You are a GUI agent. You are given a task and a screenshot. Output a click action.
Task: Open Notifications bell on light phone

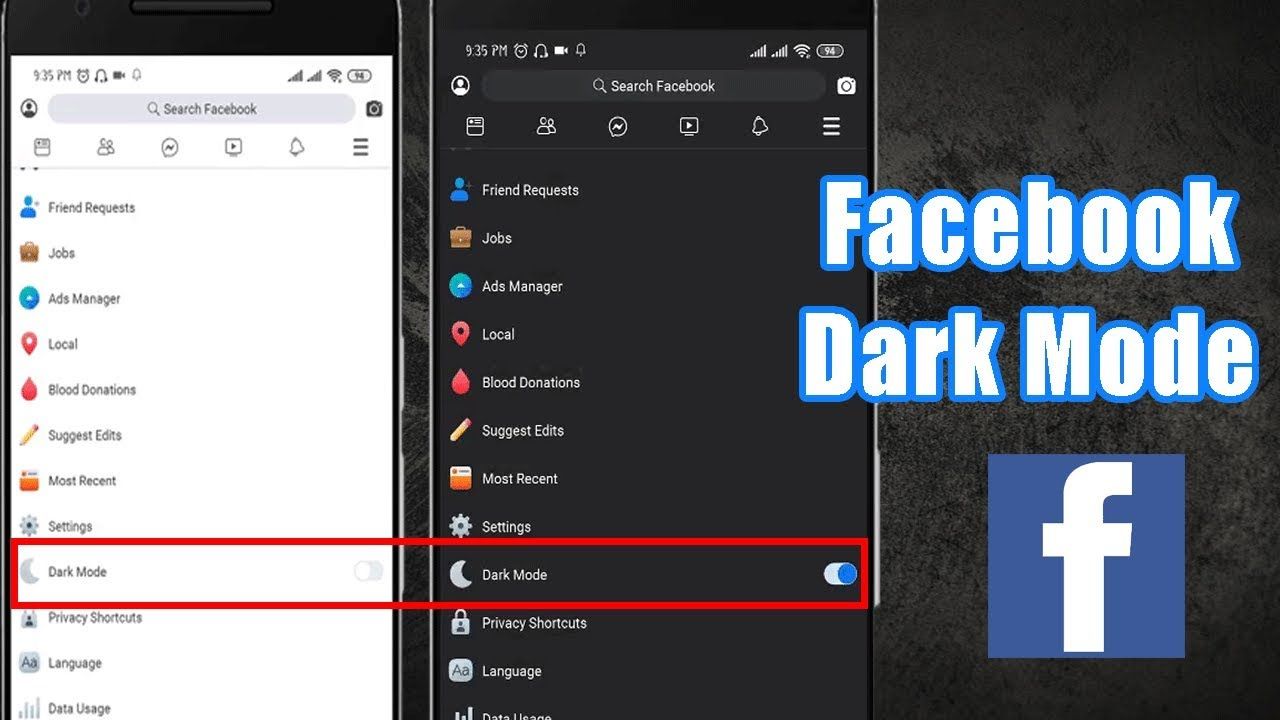[297, 147]
